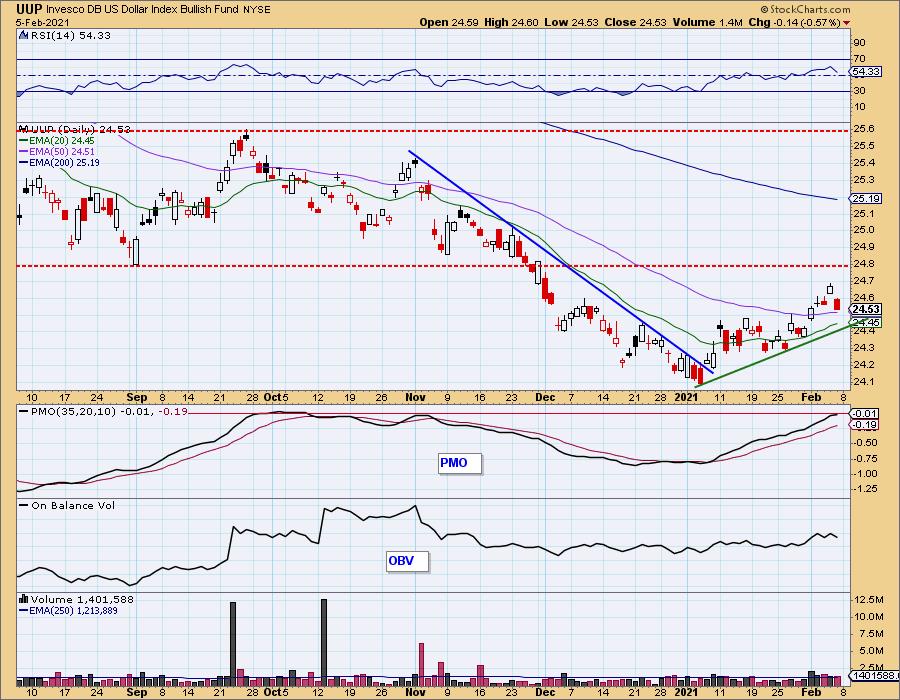Click the 24.45 EMA(20) value tag on axis
The image size is (900, 700).
[866, 322]
